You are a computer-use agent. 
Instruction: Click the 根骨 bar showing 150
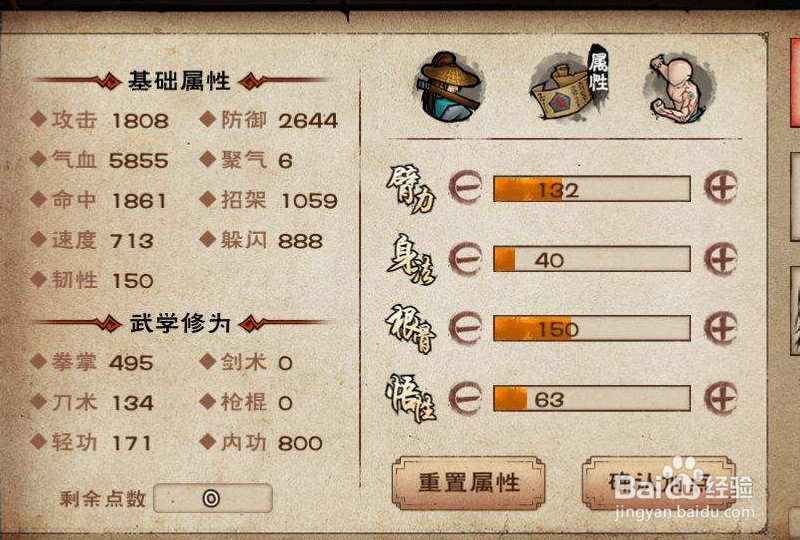[x=592, y=328]
